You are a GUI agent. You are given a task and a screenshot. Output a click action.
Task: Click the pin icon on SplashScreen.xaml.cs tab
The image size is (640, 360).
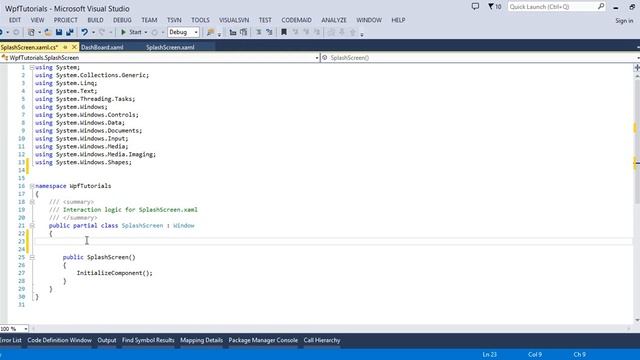click(65, 47)
